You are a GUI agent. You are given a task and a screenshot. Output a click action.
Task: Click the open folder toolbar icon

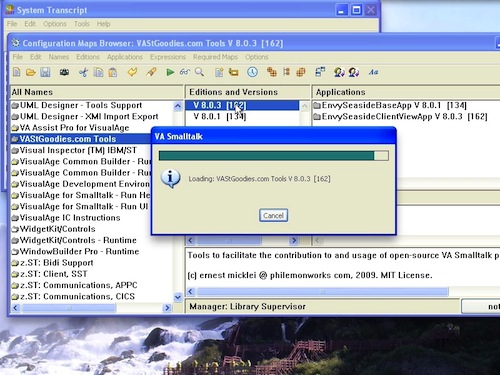click(x=31, y=72)
